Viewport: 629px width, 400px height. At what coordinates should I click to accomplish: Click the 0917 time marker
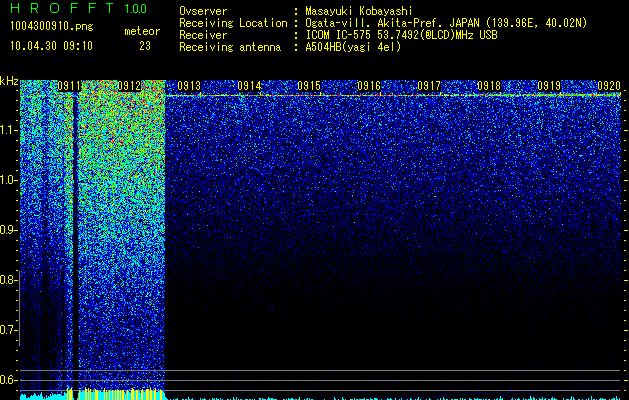pos(429,86)
